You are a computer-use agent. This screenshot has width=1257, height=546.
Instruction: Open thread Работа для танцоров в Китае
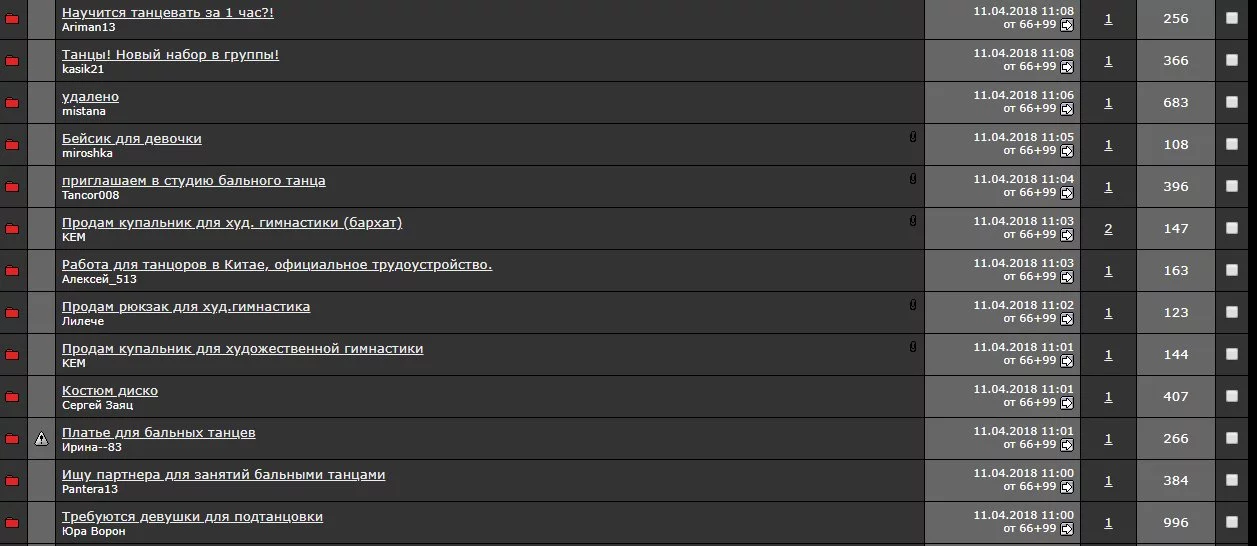[x=277, y=265]
